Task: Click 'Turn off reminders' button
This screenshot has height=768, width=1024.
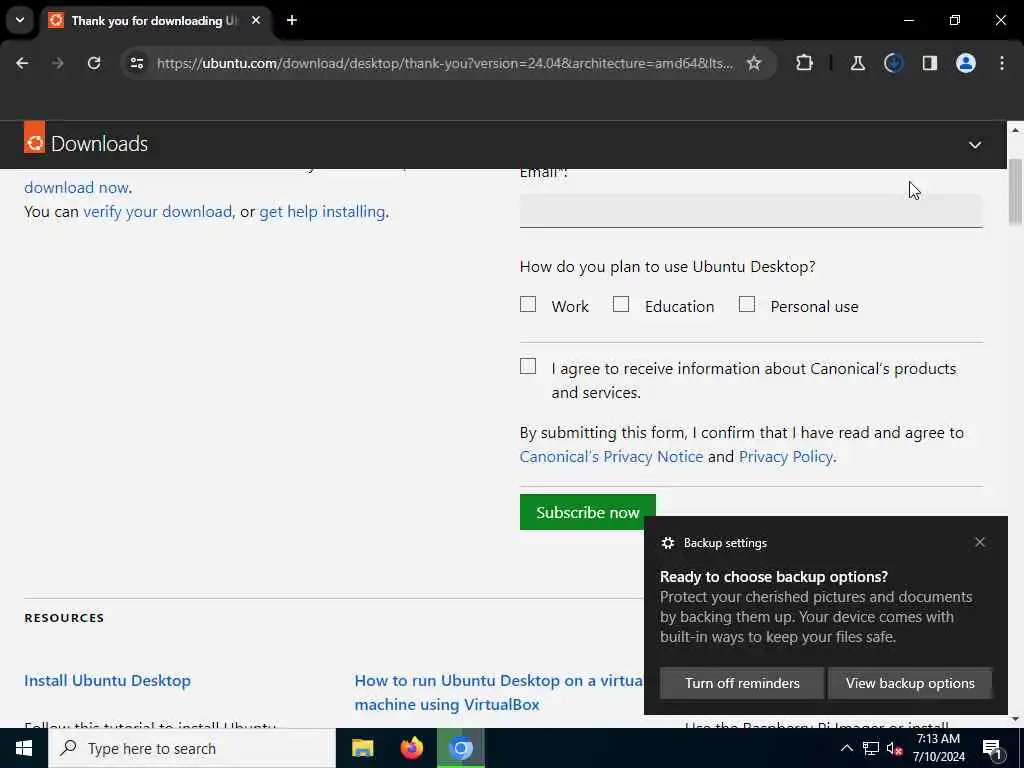Action: (742, 683)
